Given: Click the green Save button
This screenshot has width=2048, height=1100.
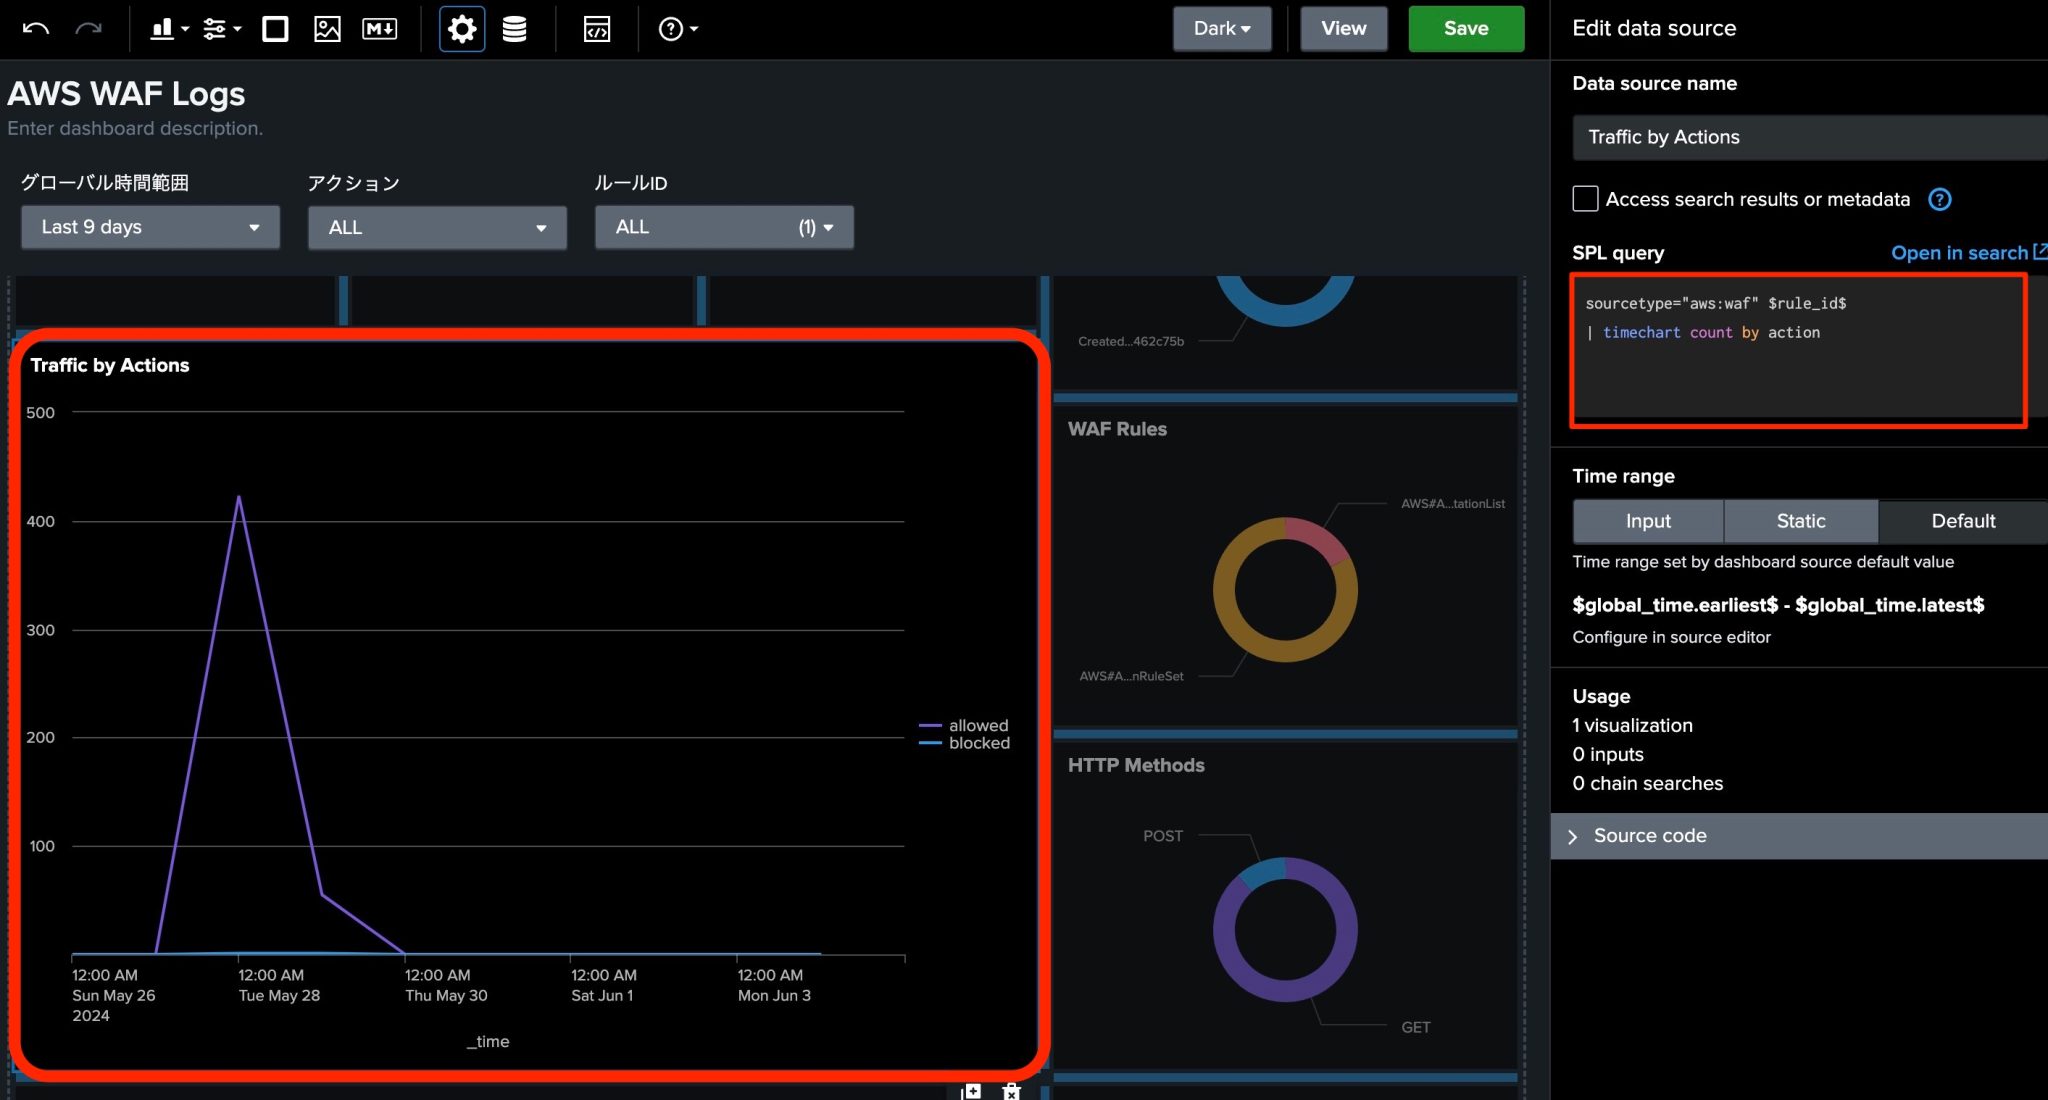Looking at the screenshot, I should click(x=1465, y=28).
